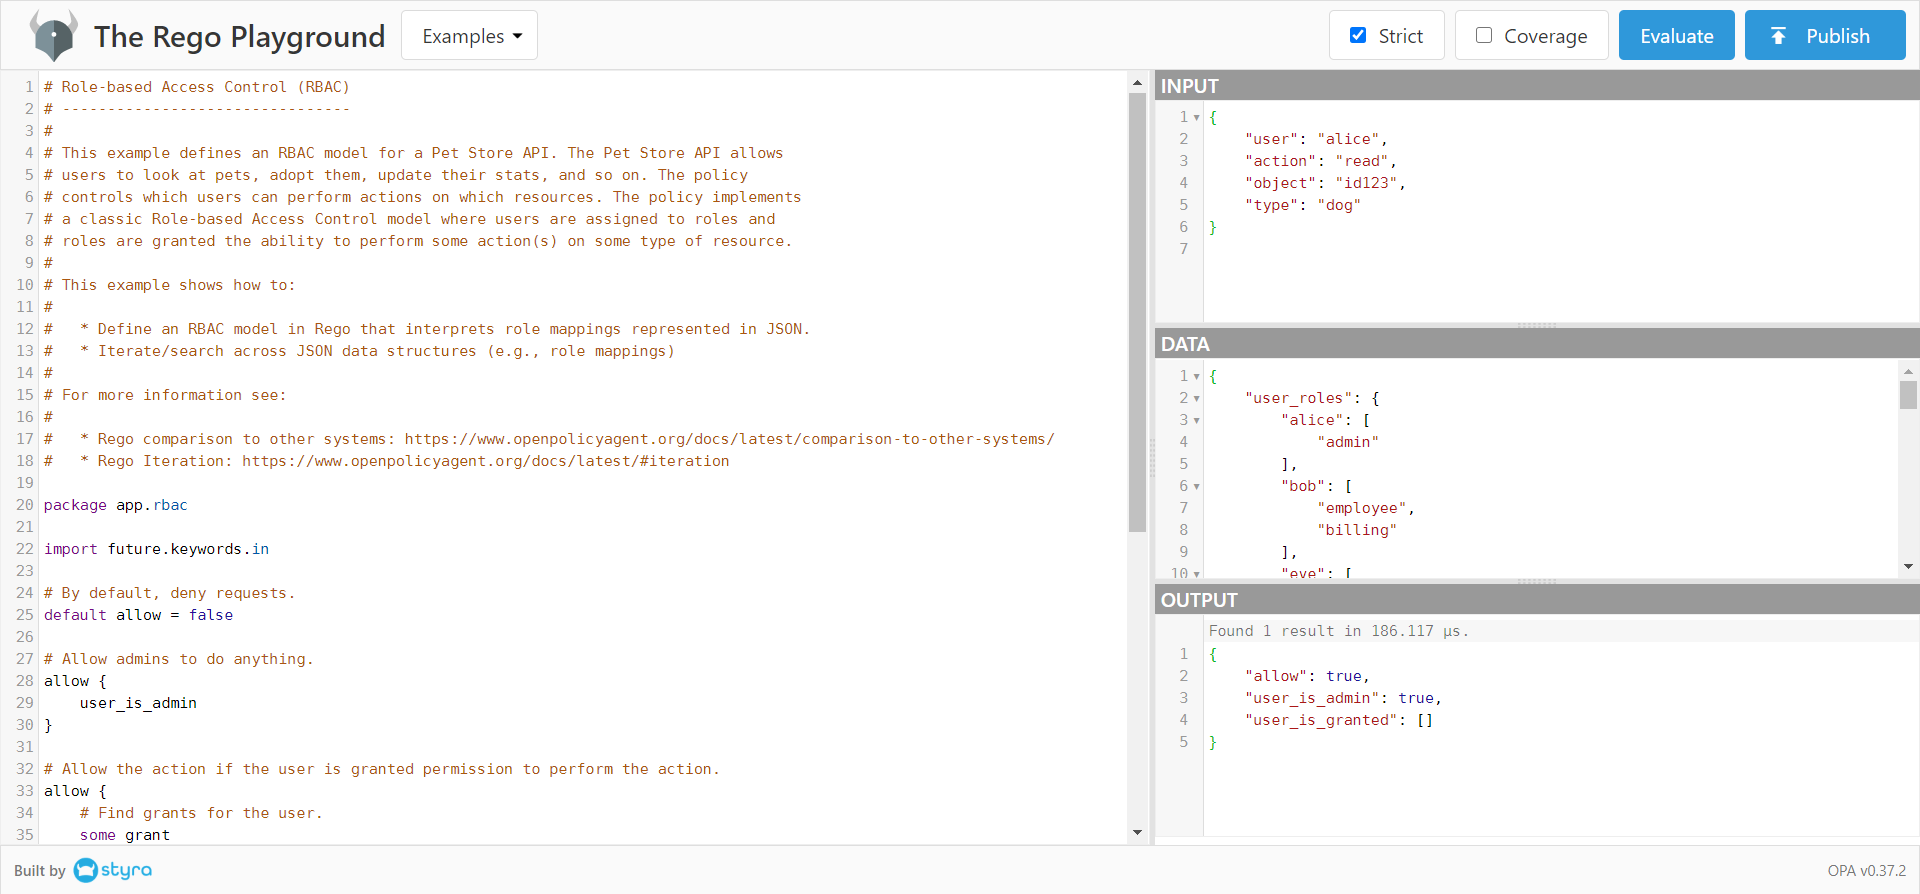Screen dimensions: 1920x894
Task: Click the Evaluate button
Action: [x=1677, y=36]
